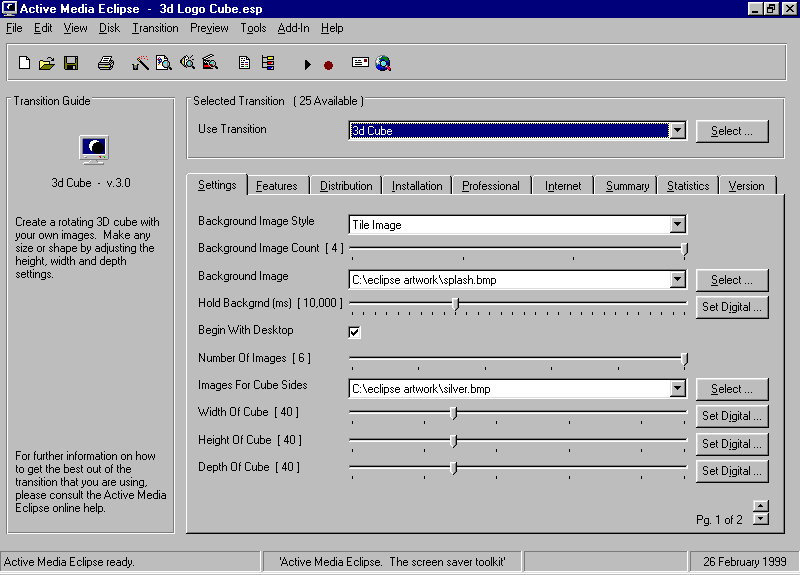The image size is (800, 575).
Task: Click '26 February 1999' in status bar
Action: pyautogui.click(x=744, y=562)
